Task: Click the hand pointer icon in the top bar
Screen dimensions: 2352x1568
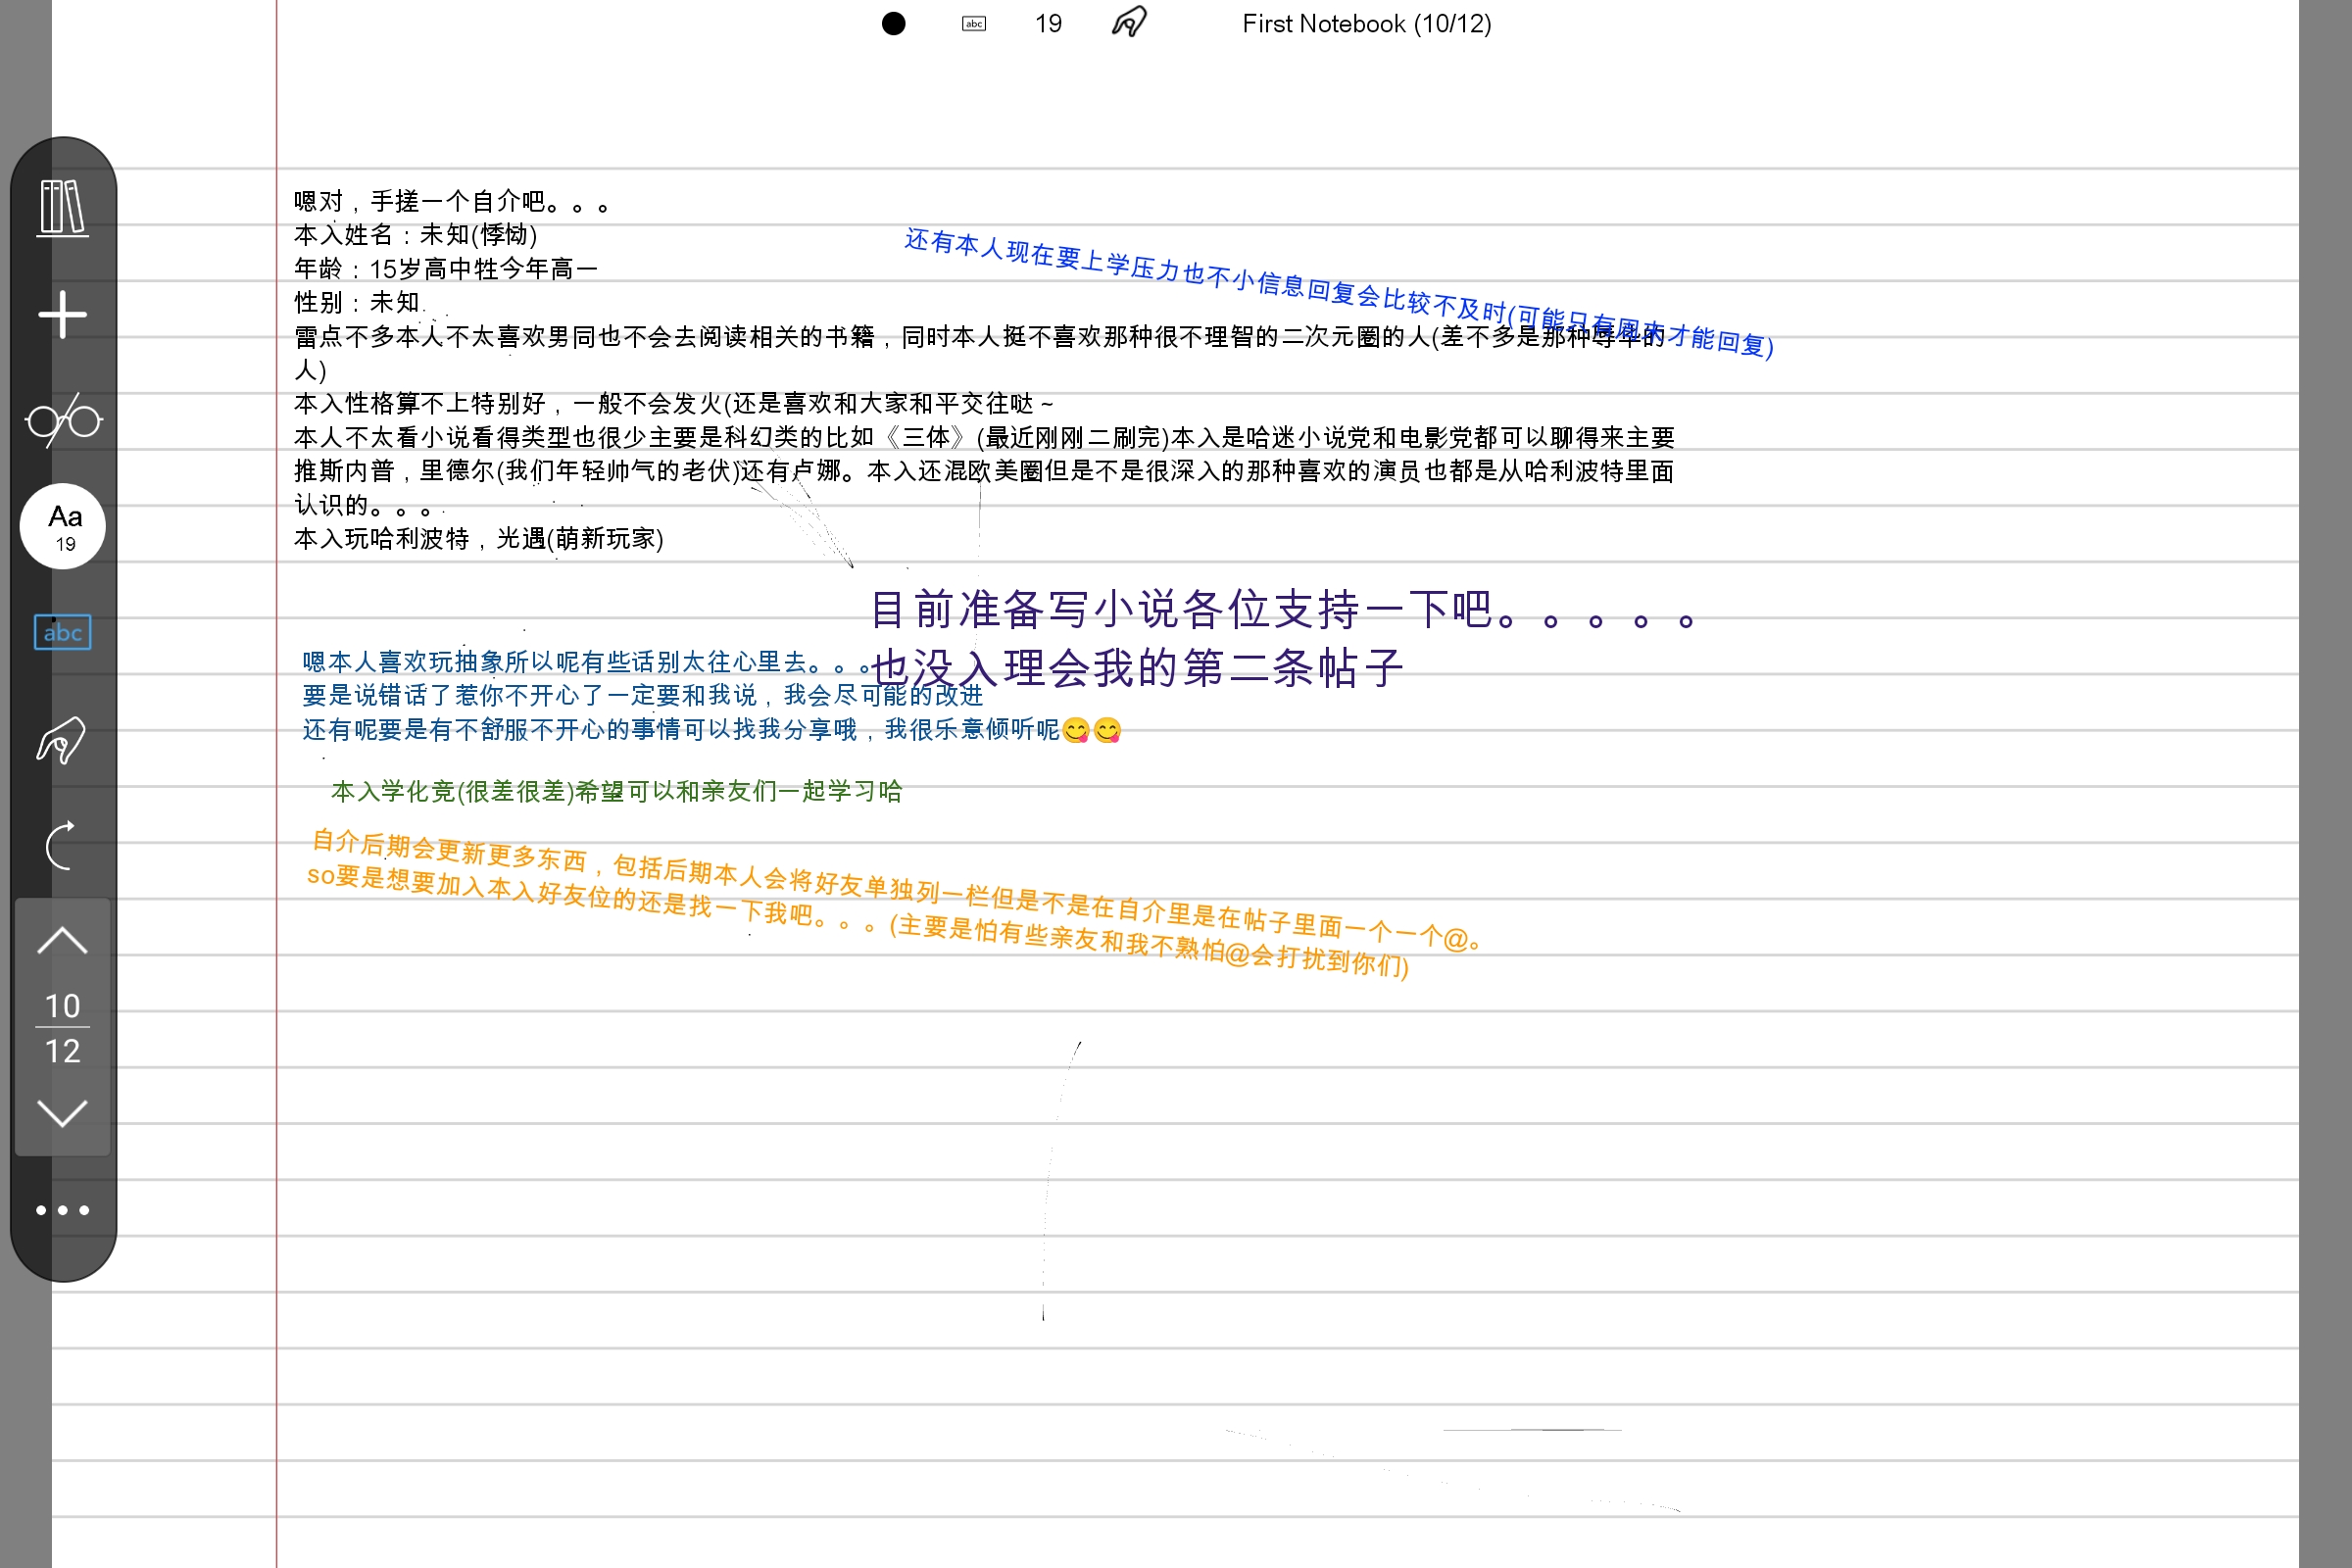Action: click(1127, 22)
